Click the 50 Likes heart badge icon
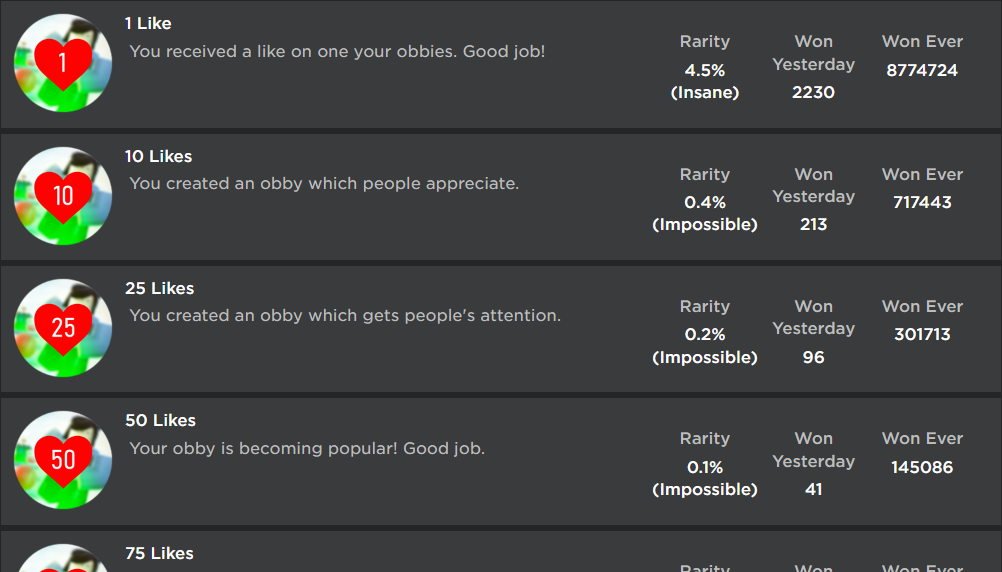Image resolution: width=1002 pixels, height=572 pixels. click(63, 460)
